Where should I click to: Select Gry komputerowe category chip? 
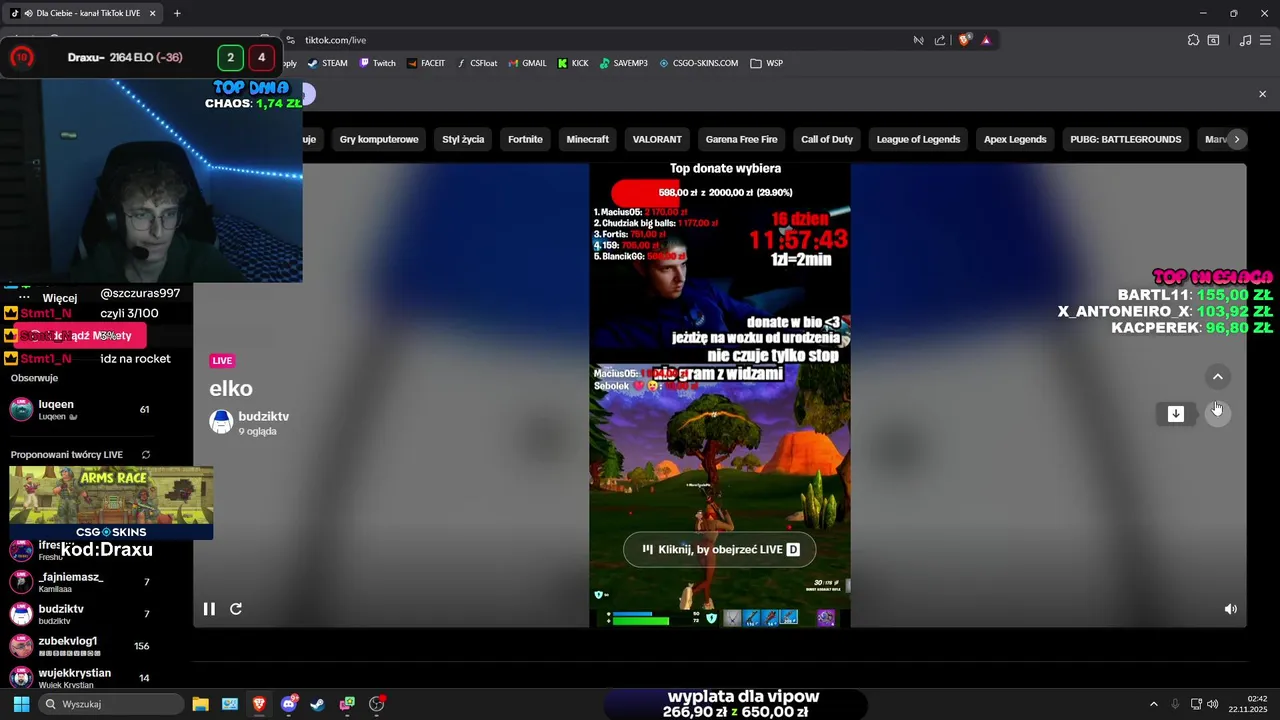(x=379, y=139)
